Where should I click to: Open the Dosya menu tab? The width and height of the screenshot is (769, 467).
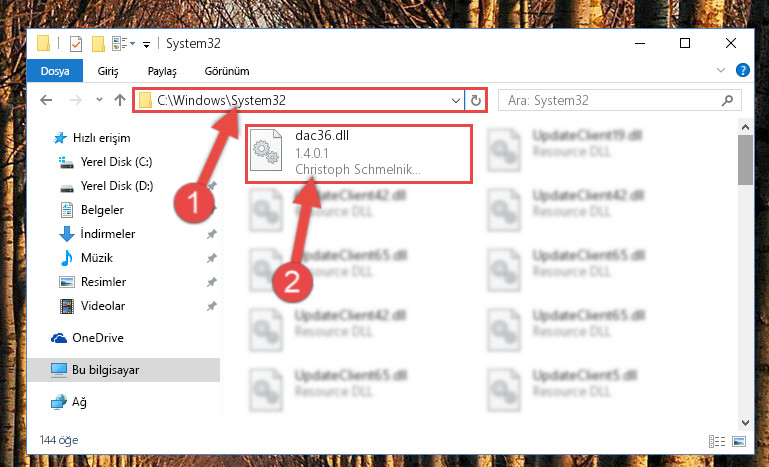pyautogui.click(x=55, y=71)
